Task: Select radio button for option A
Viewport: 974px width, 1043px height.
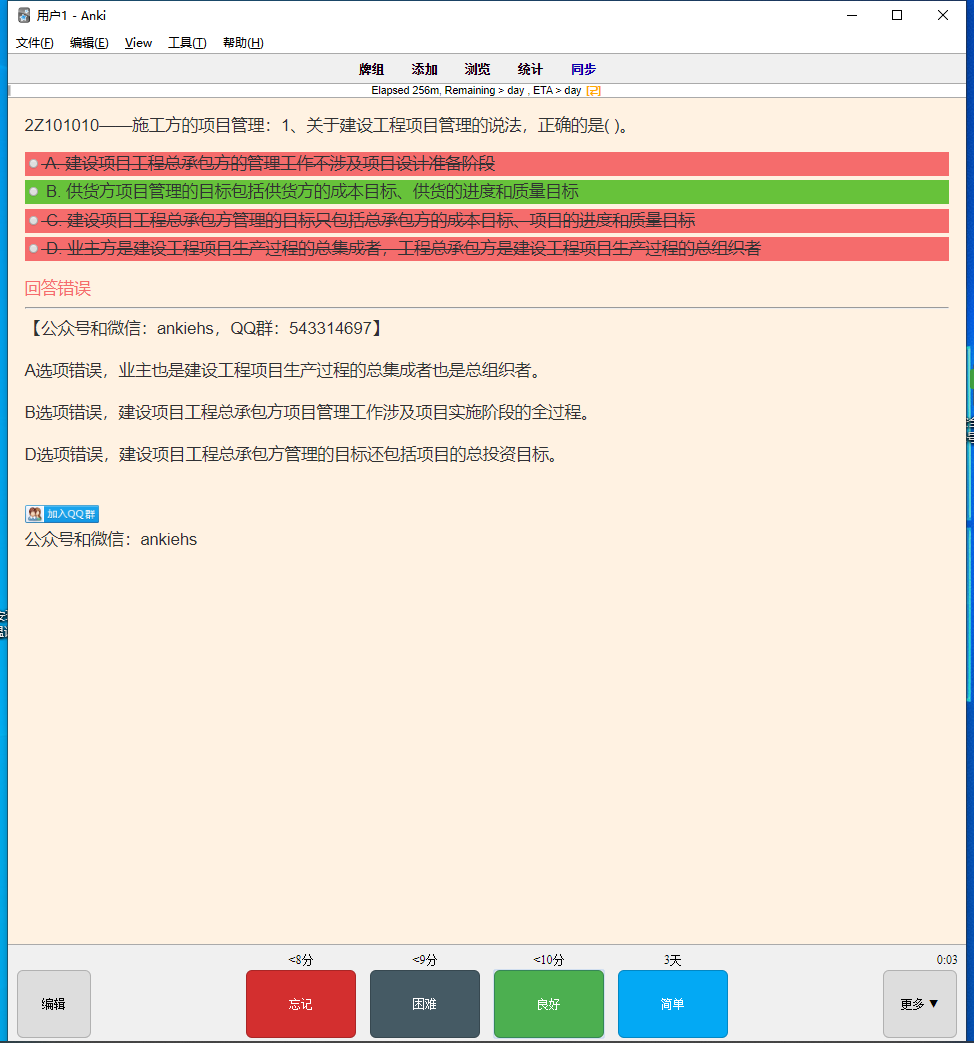Action: pyautogui.click(x=33, y=164)
